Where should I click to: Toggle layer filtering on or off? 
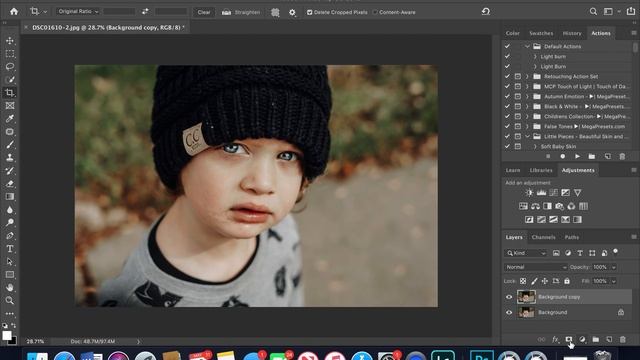click(616, 251)
